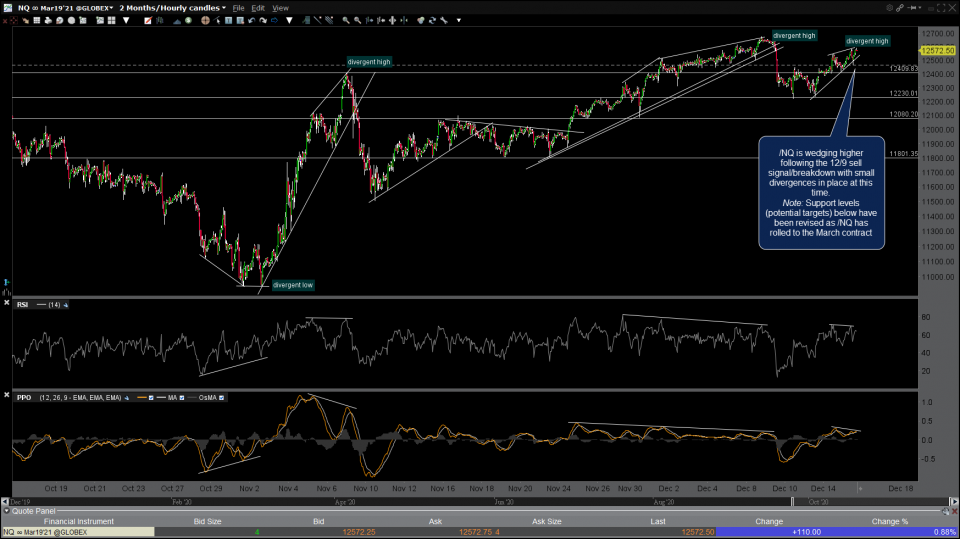The width and height of the screenshot is (960, 539).
Task: Expand the white triangle dropdown after blue arrow
Action: (x=289, y=21)
